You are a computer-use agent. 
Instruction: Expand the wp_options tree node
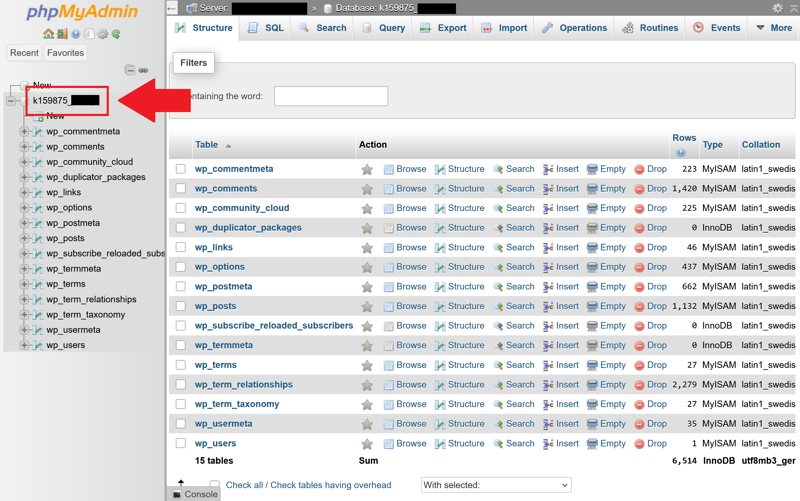24,208
